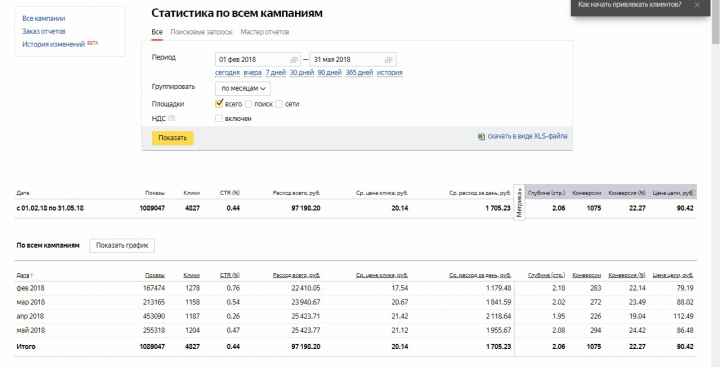This screenshot has width=720, height=367.
Task: Sort lower table by 'Глубина (стр.)' column
Action: (546, 275)
